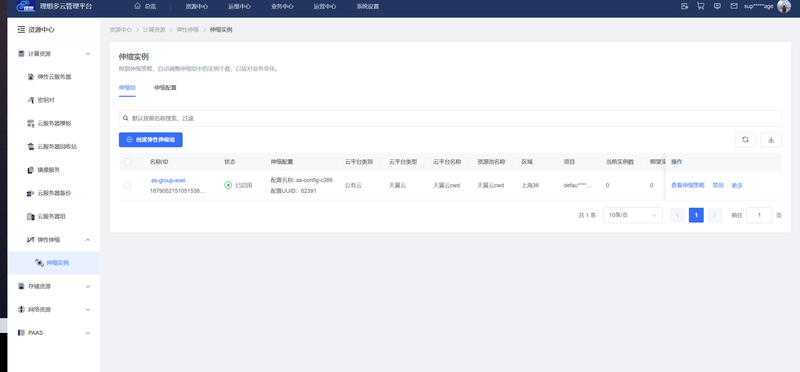
Task: Go to the next page arrow
Action: (715, 215)
